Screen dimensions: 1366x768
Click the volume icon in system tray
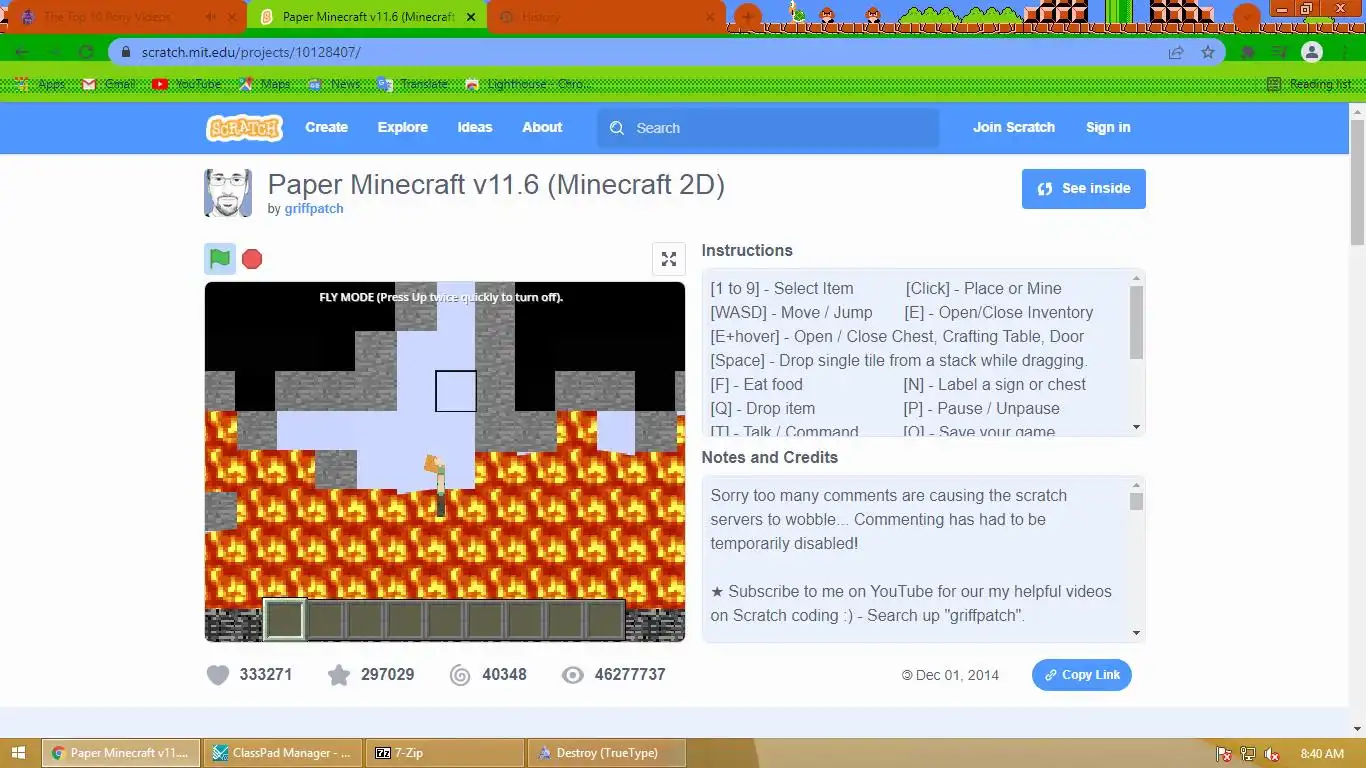[1272, 754]
